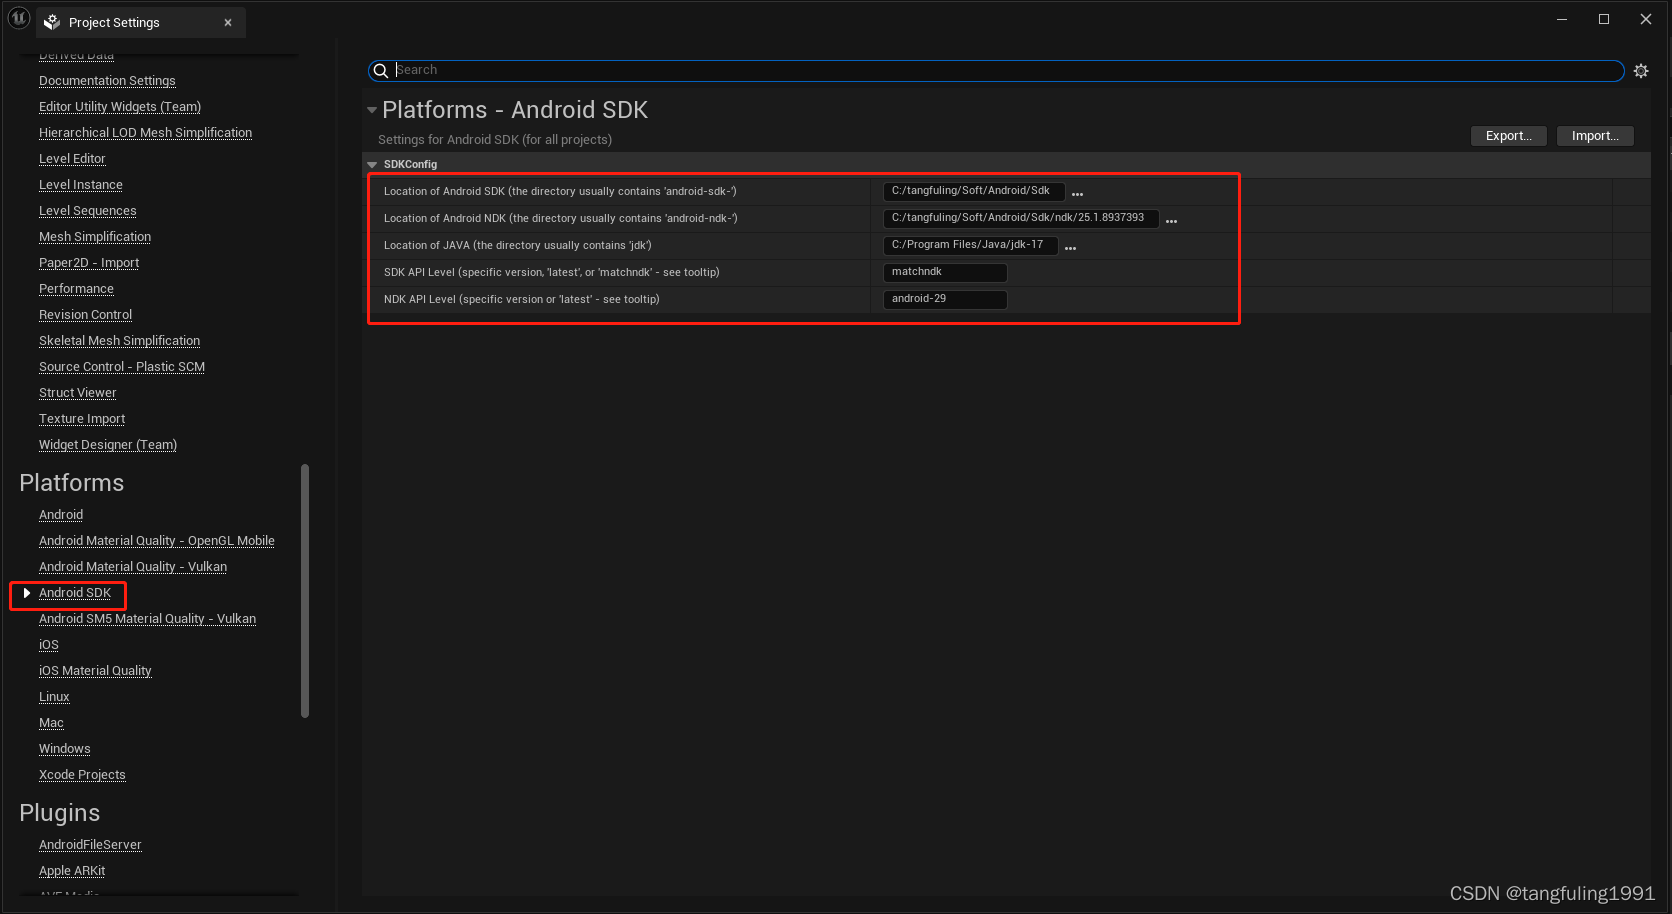Open the Android platform settings
Viewport: 1672px width, 914px height.
point(61,515)
